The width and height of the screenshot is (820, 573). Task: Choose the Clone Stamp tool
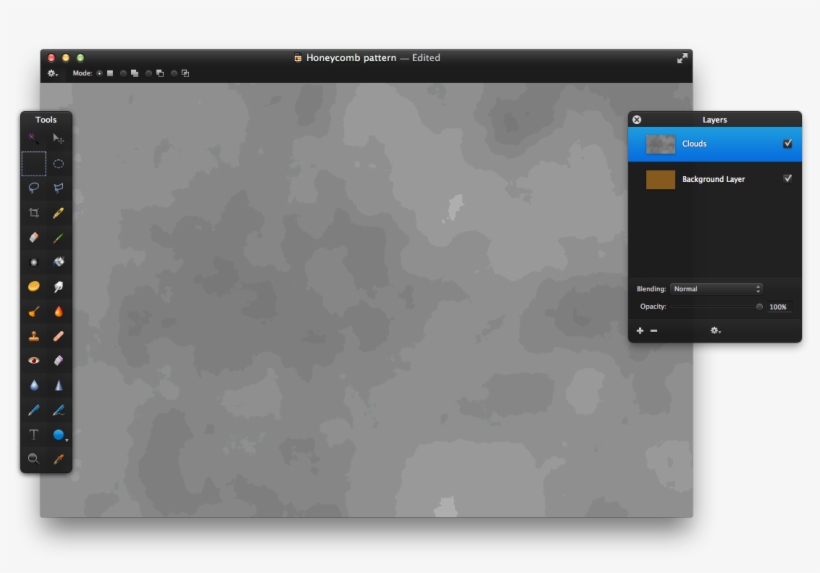click(x=34, y=336)
